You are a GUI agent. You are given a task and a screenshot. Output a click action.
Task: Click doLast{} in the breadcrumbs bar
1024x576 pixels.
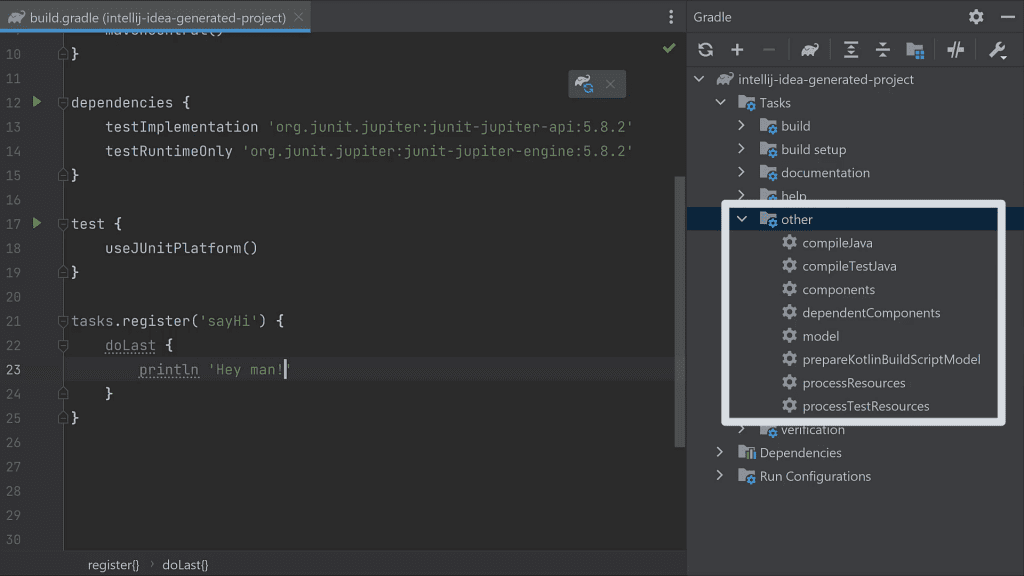coord(185,564)
